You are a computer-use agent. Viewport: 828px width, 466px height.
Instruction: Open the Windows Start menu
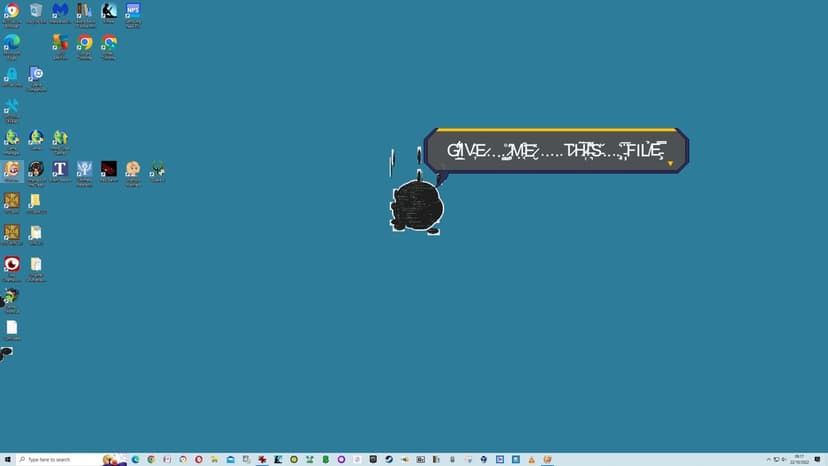(x=7, y=460)
